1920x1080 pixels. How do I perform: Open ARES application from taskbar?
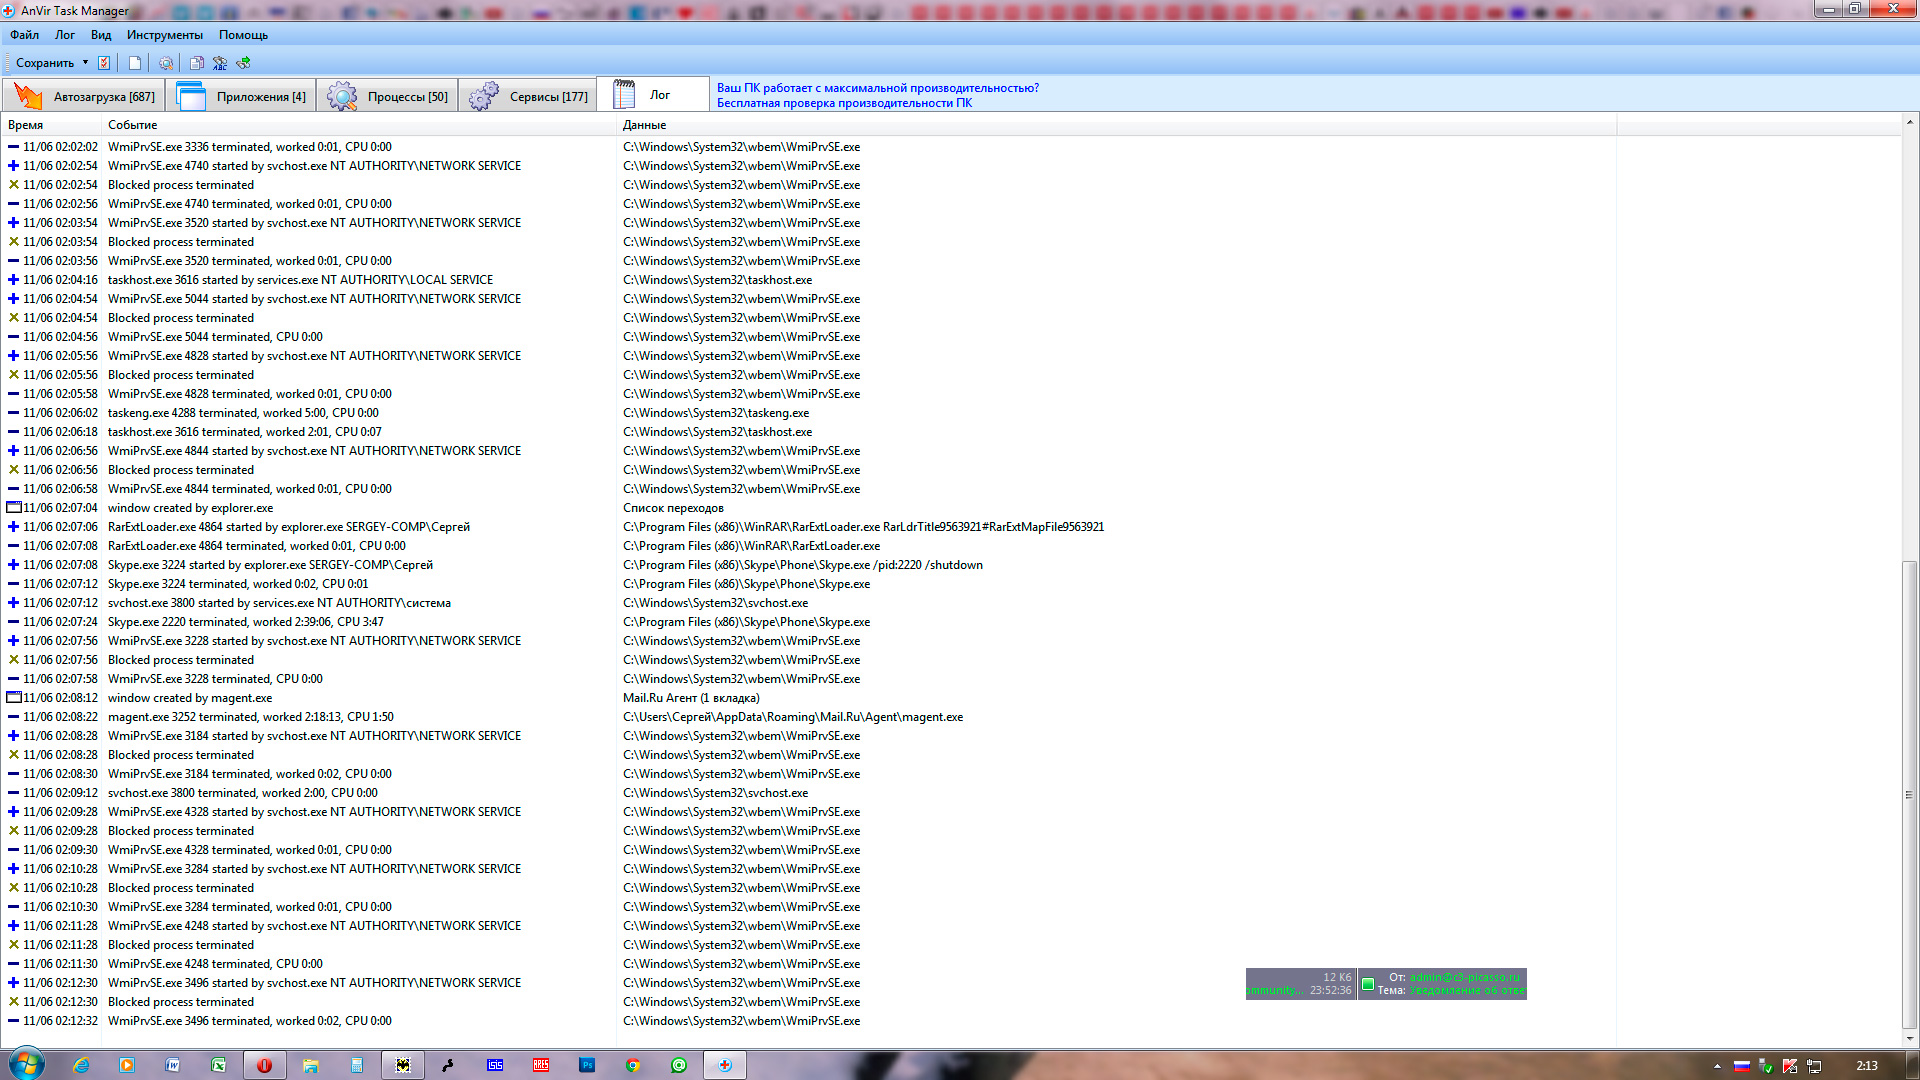pyautogui.click(x=541, y=1065)
